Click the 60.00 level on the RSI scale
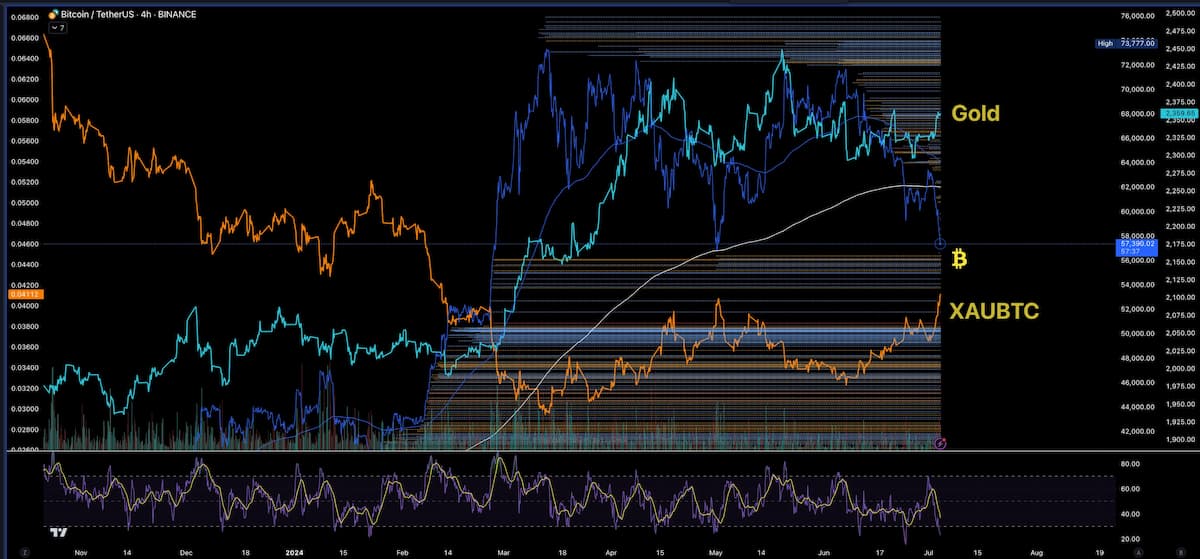 [x=1130, y=489]
